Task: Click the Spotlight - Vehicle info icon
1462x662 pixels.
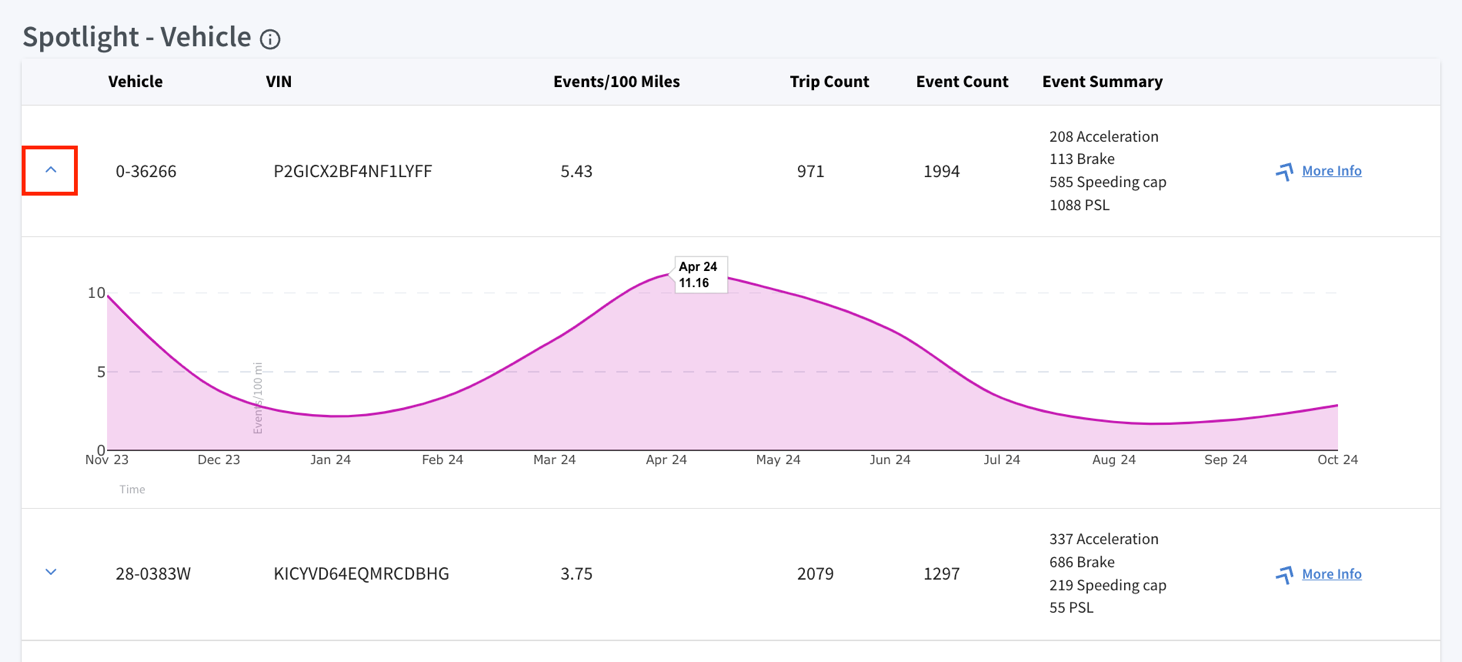Action: 270,39
